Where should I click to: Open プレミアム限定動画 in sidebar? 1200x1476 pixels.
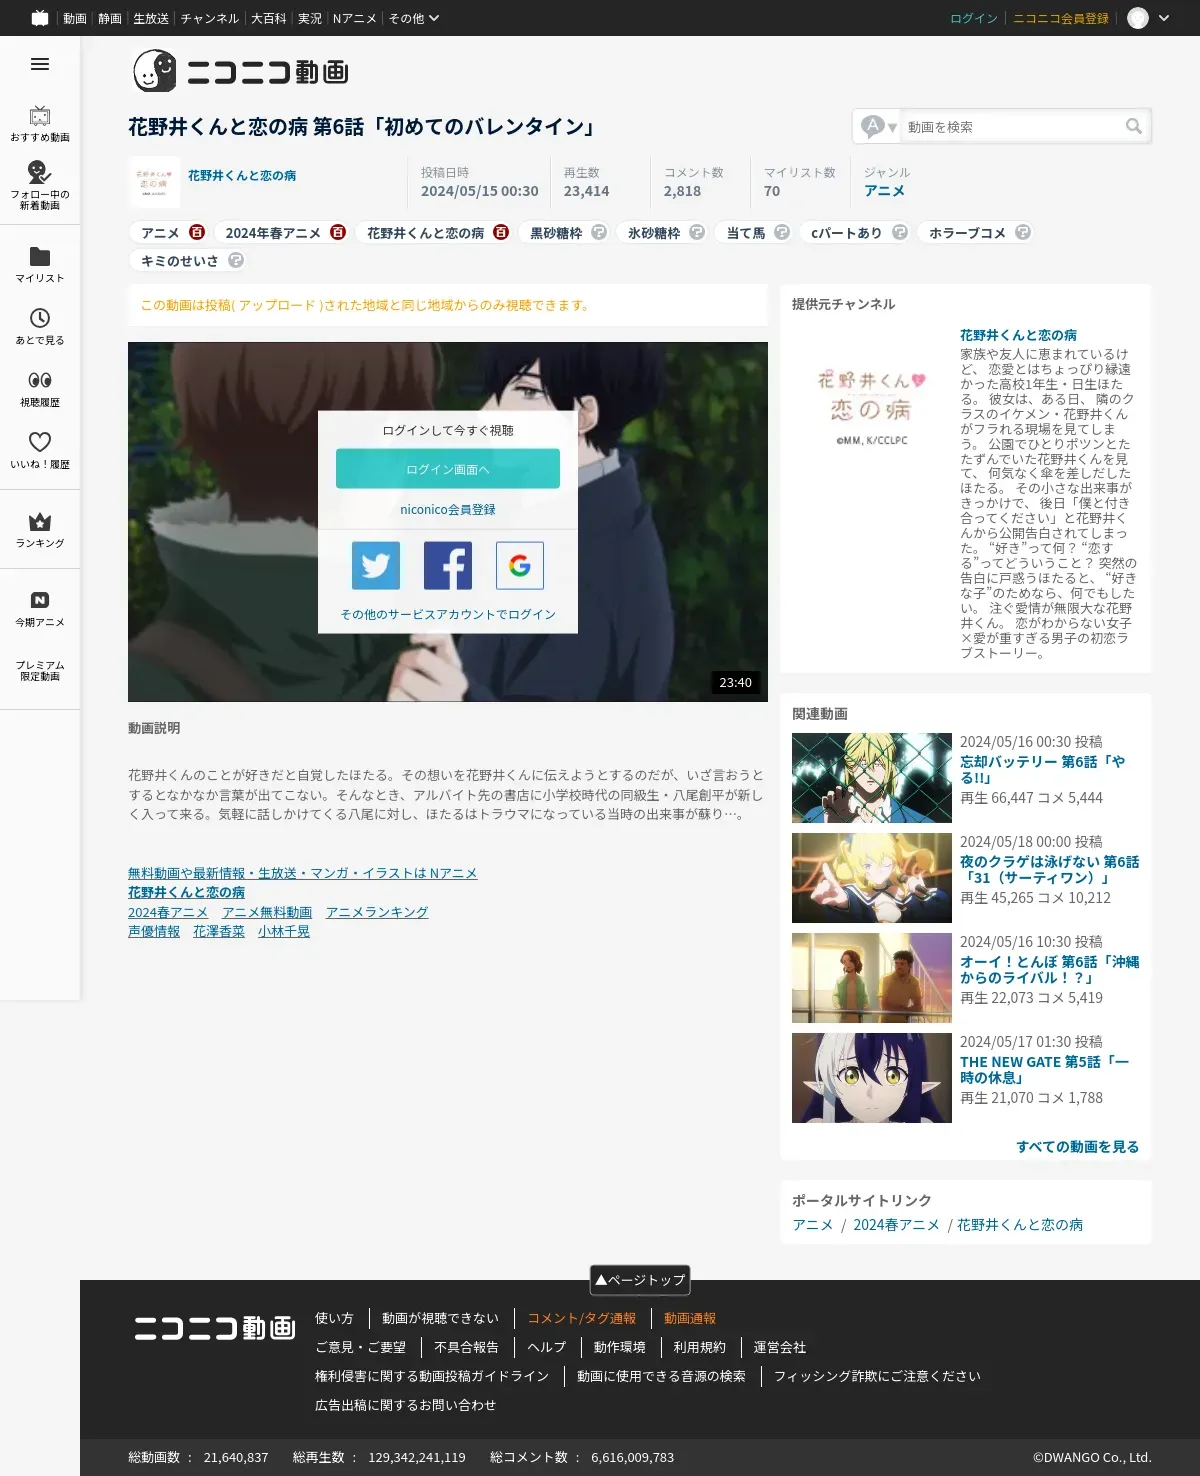(40, 670)
